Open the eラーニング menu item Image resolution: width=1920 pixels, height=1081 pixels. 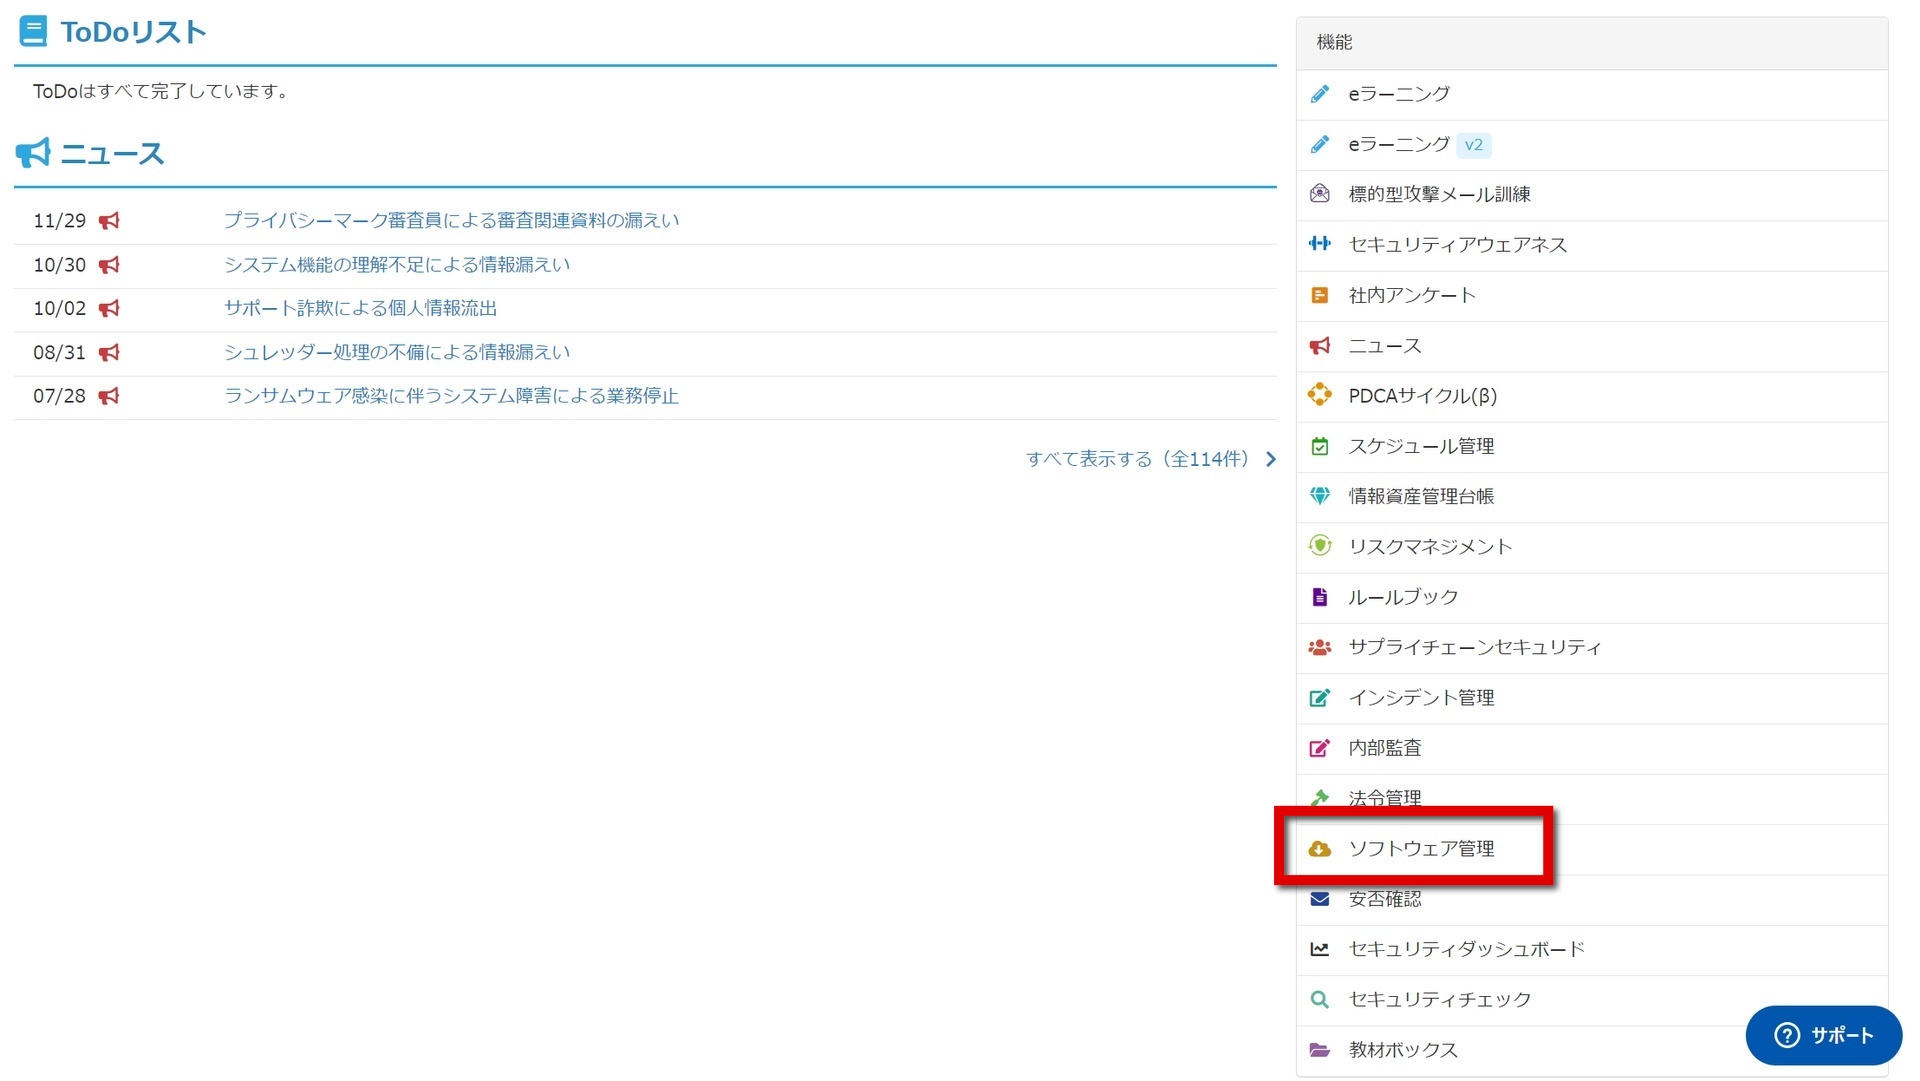(1592, 94)
